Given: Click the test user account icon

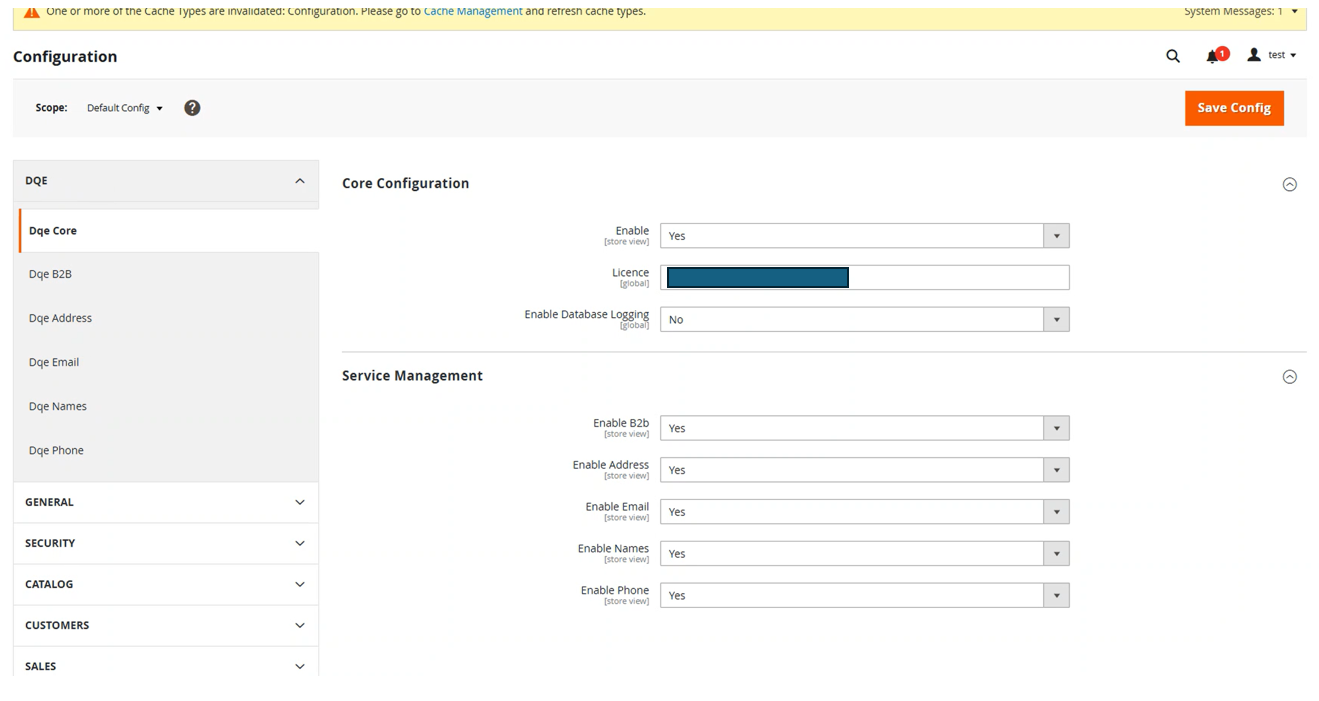Looking at the screenshot, I should coord(1254,56).
